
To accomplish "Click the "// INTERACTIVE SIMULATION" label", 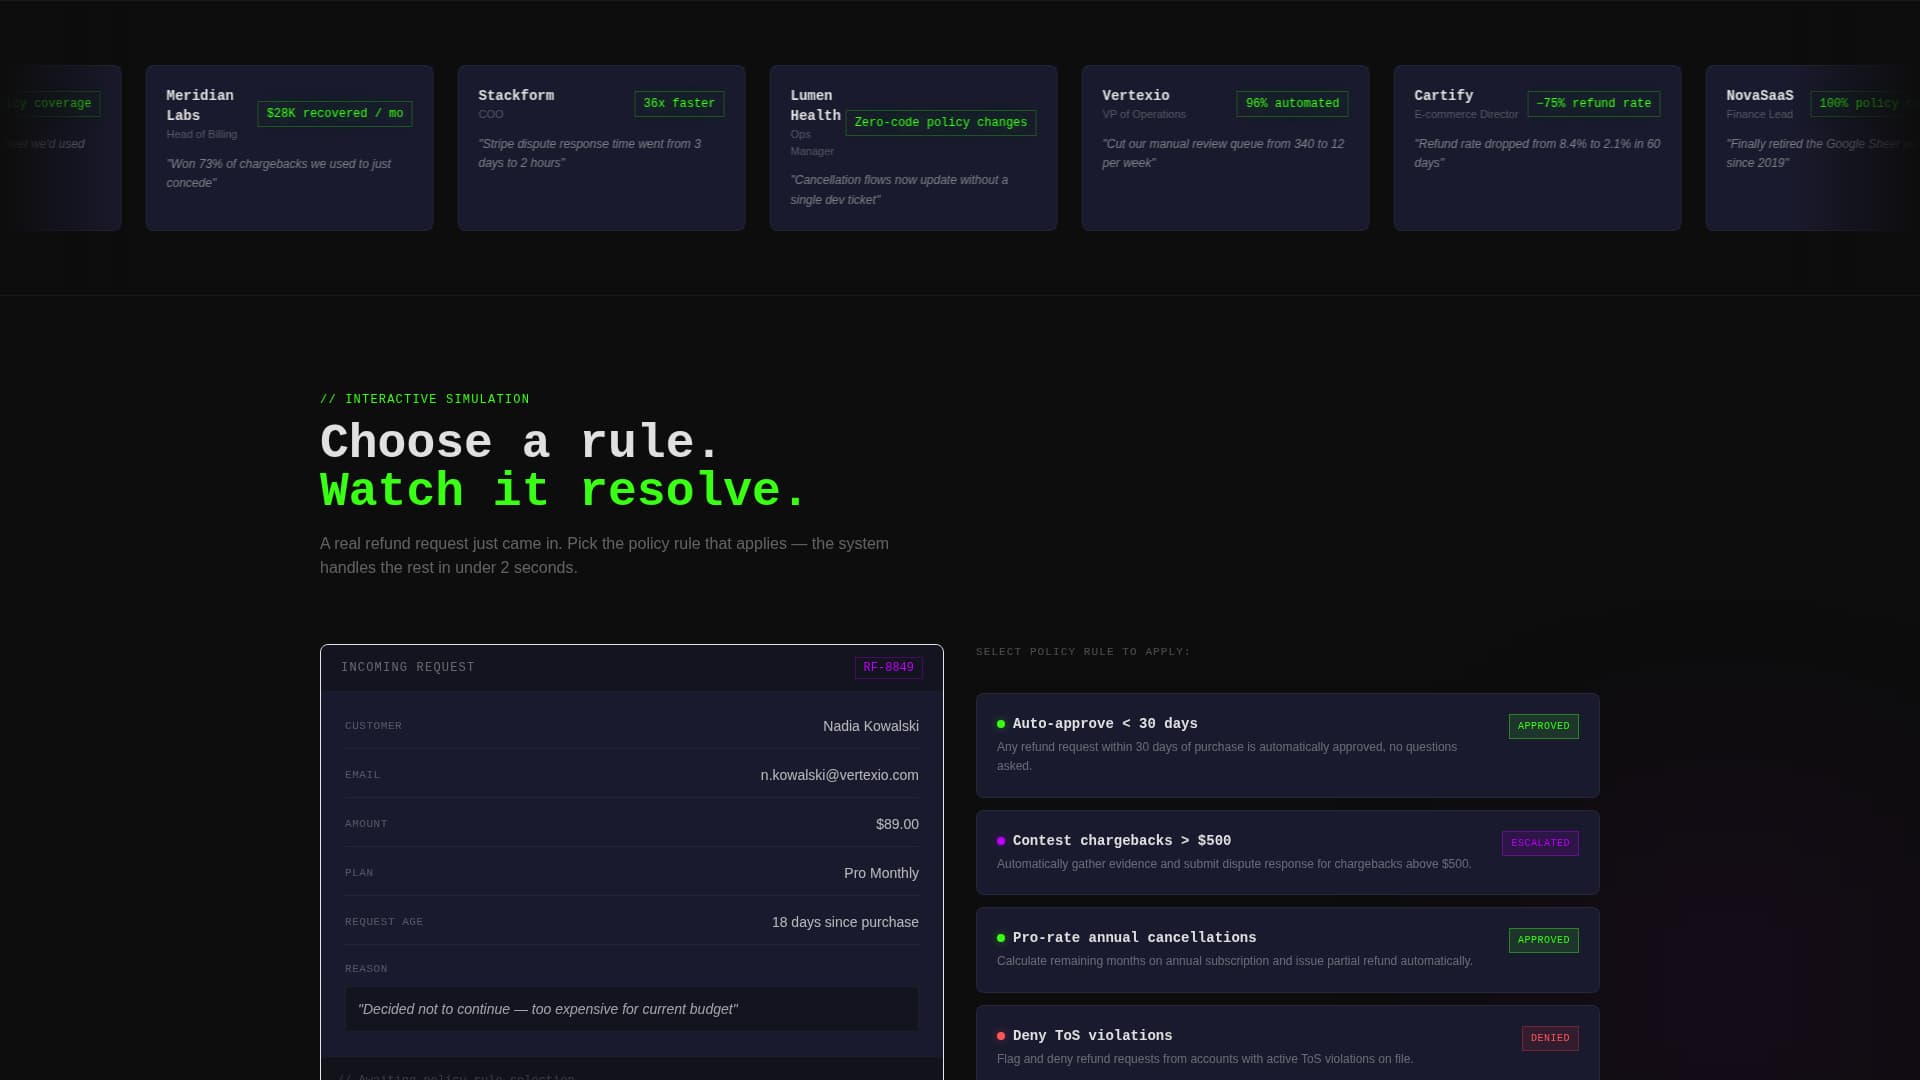I will pos(425,399).
